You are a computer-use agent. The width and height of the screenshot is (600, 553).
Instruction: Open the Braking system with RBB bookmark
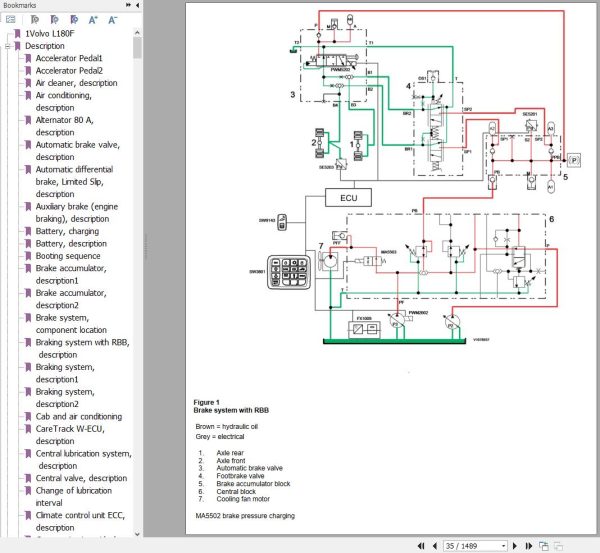pyautogui.click(x=83, y=348)
